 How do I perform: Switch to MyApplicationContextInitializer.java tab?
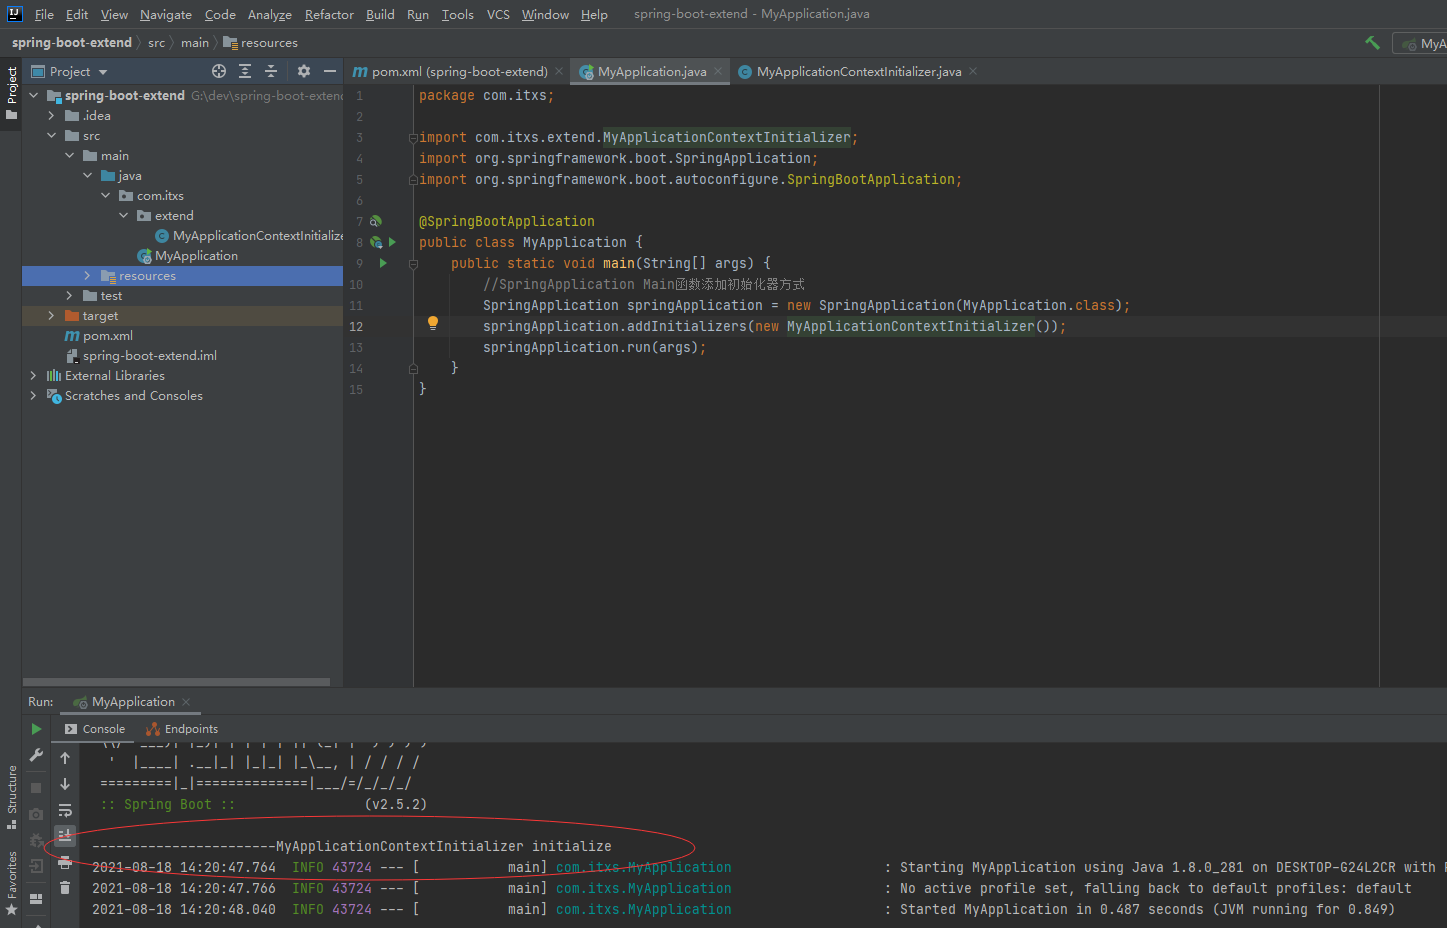[x=858, y=72]
